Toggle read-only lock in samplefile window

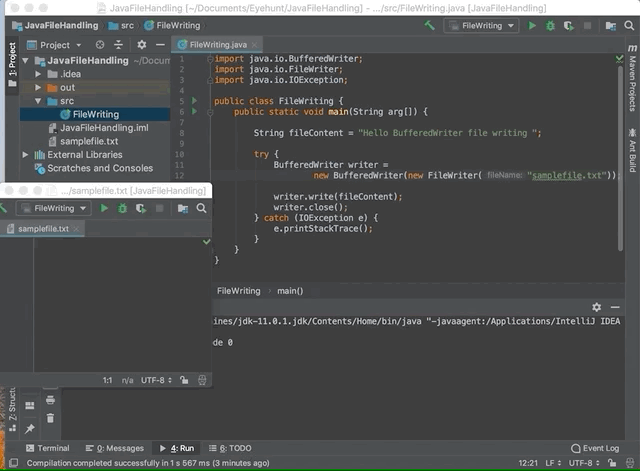click(x=184, y=380)
